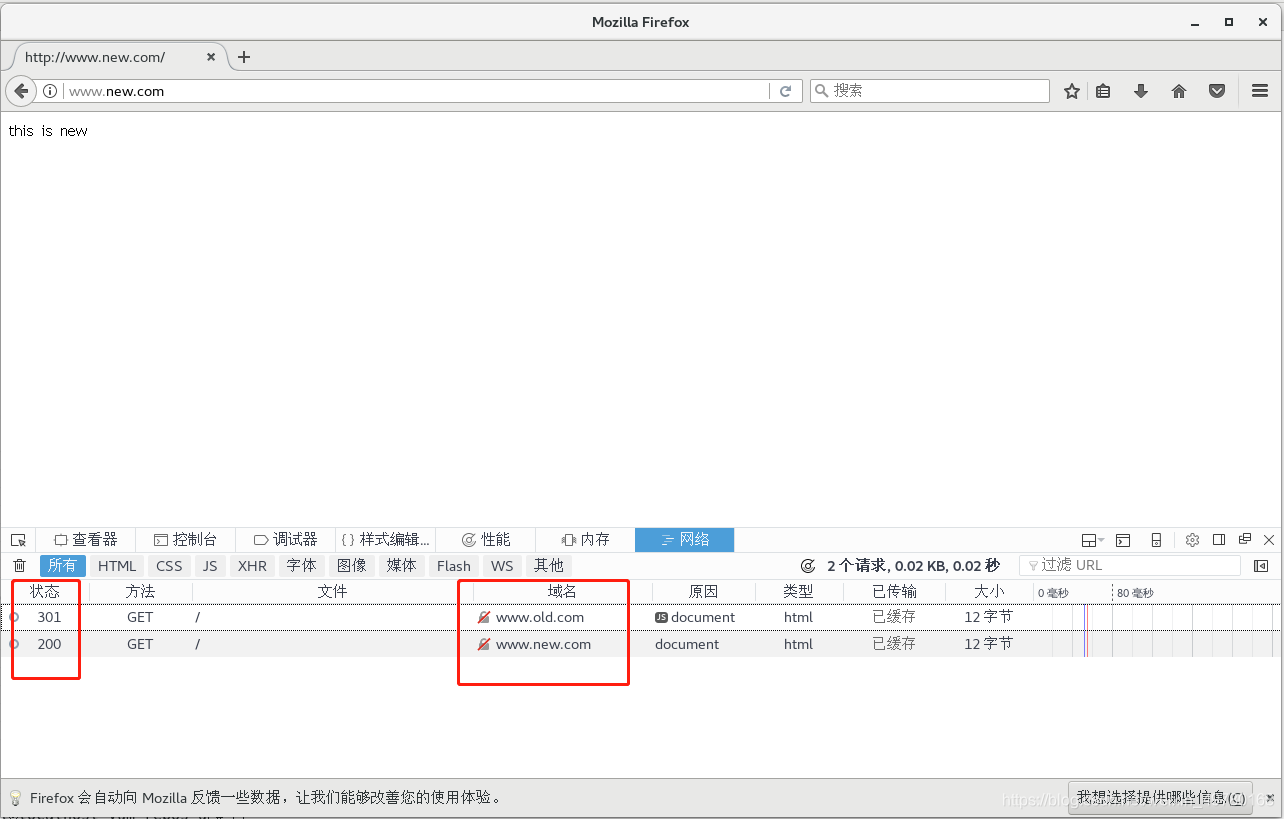Sort by 原因 cause column header
The height and width of the screenshot is (819, 1284).
point(703,592)
